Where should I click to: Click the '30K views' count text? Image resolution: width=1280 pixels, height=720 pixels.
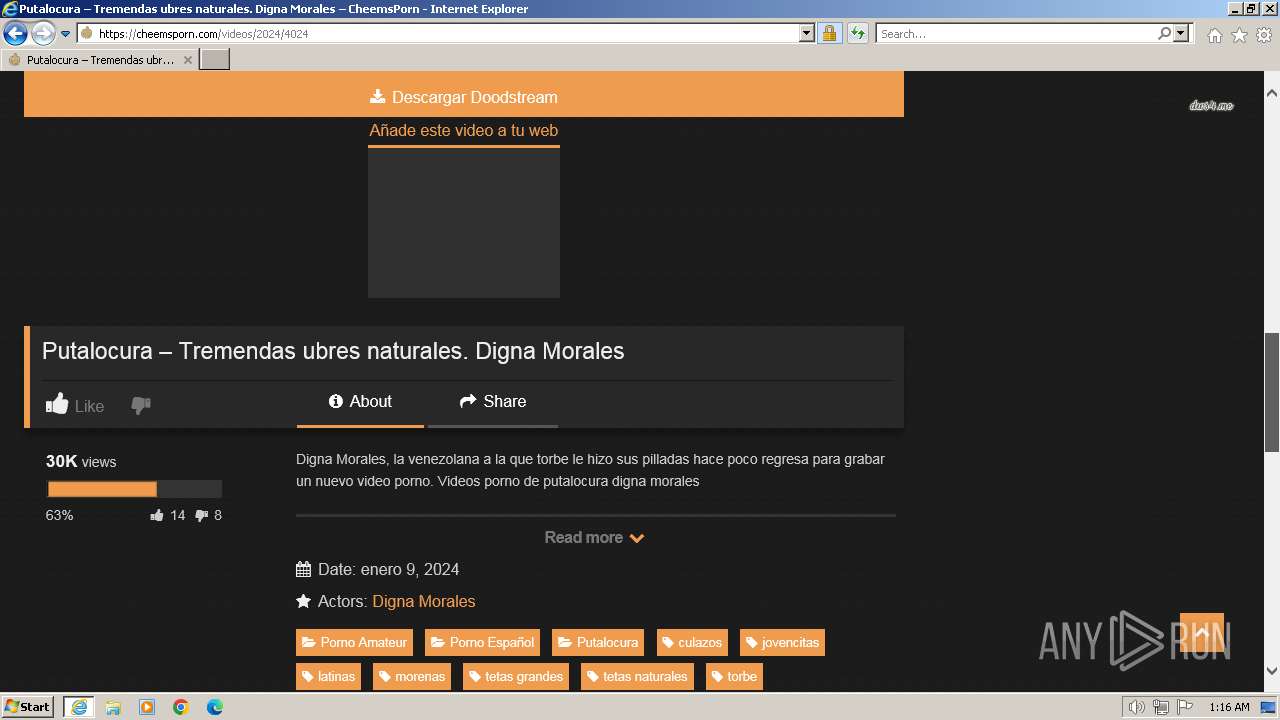81,461
